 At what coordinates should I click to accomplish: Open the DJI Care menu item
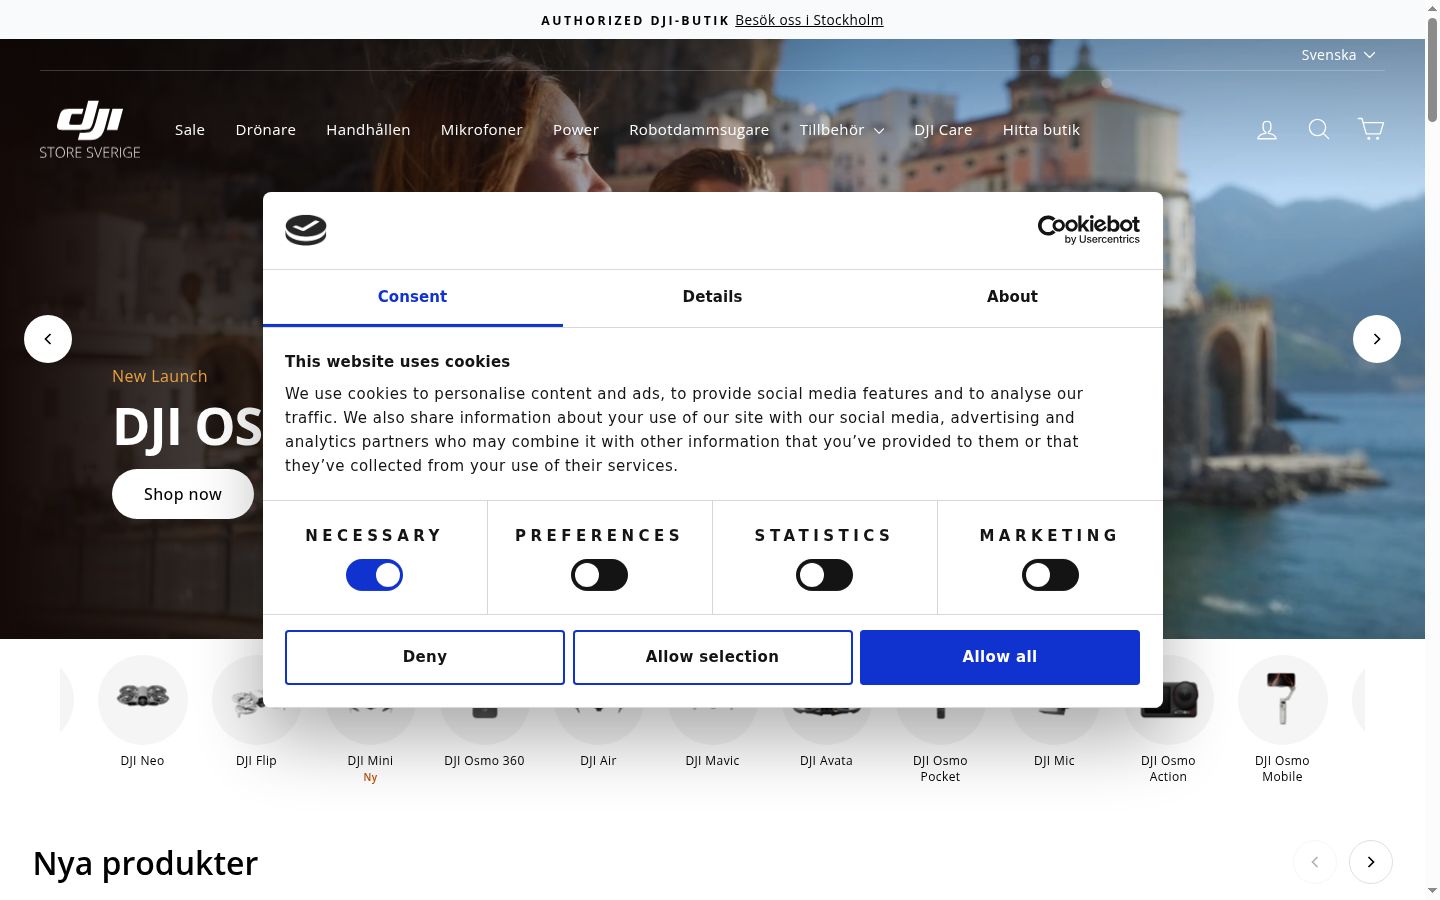[943, 130]
